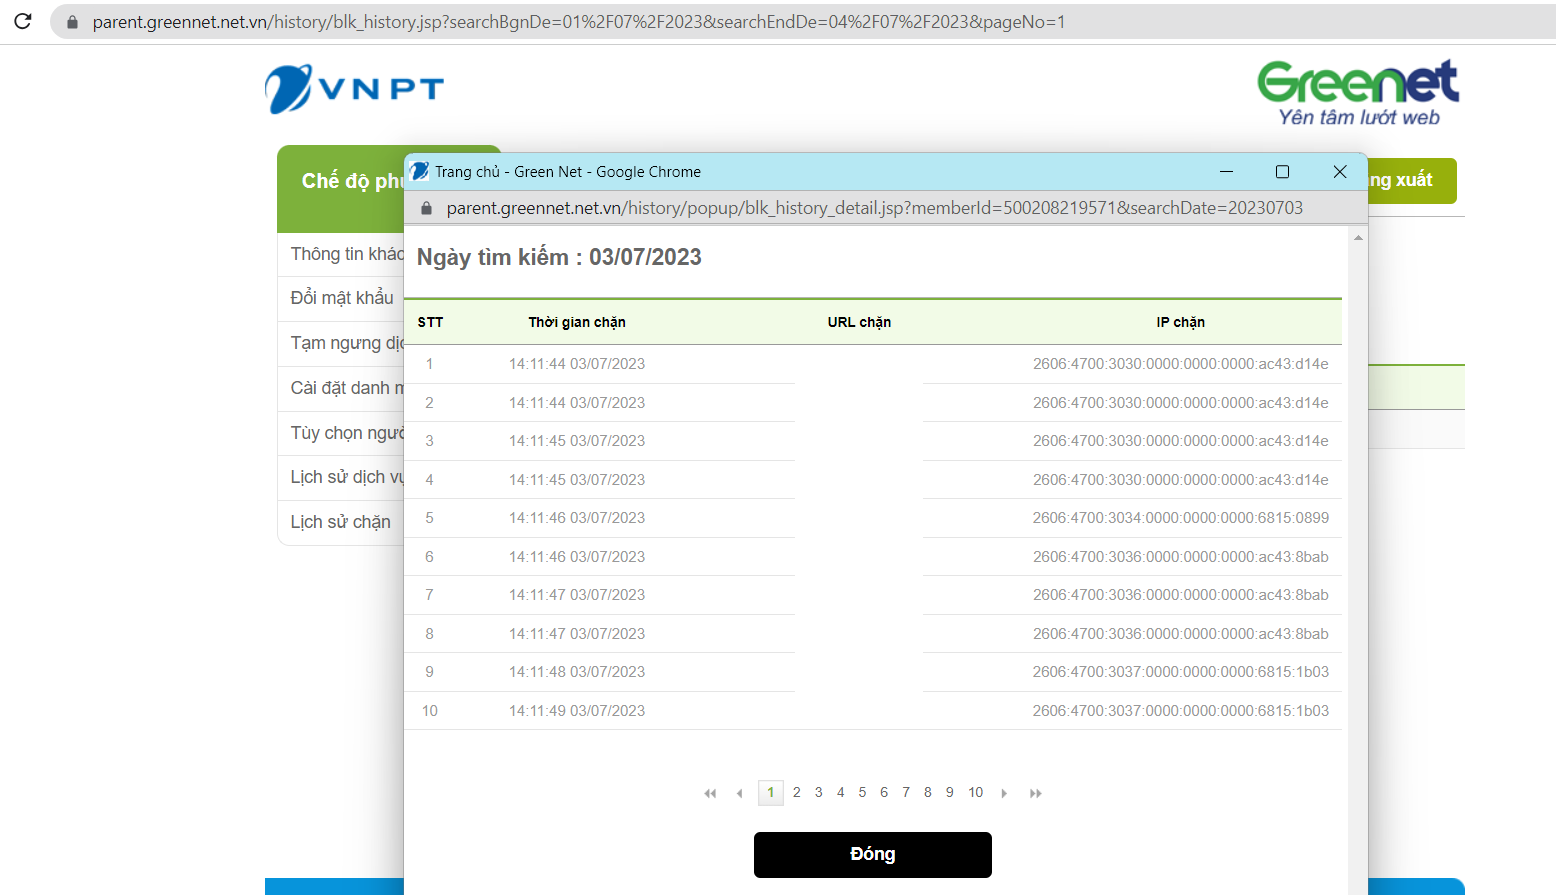This screenshot has width=1556, height=895.
Task: Open page 10 of block history
Action: coord(975,792)
